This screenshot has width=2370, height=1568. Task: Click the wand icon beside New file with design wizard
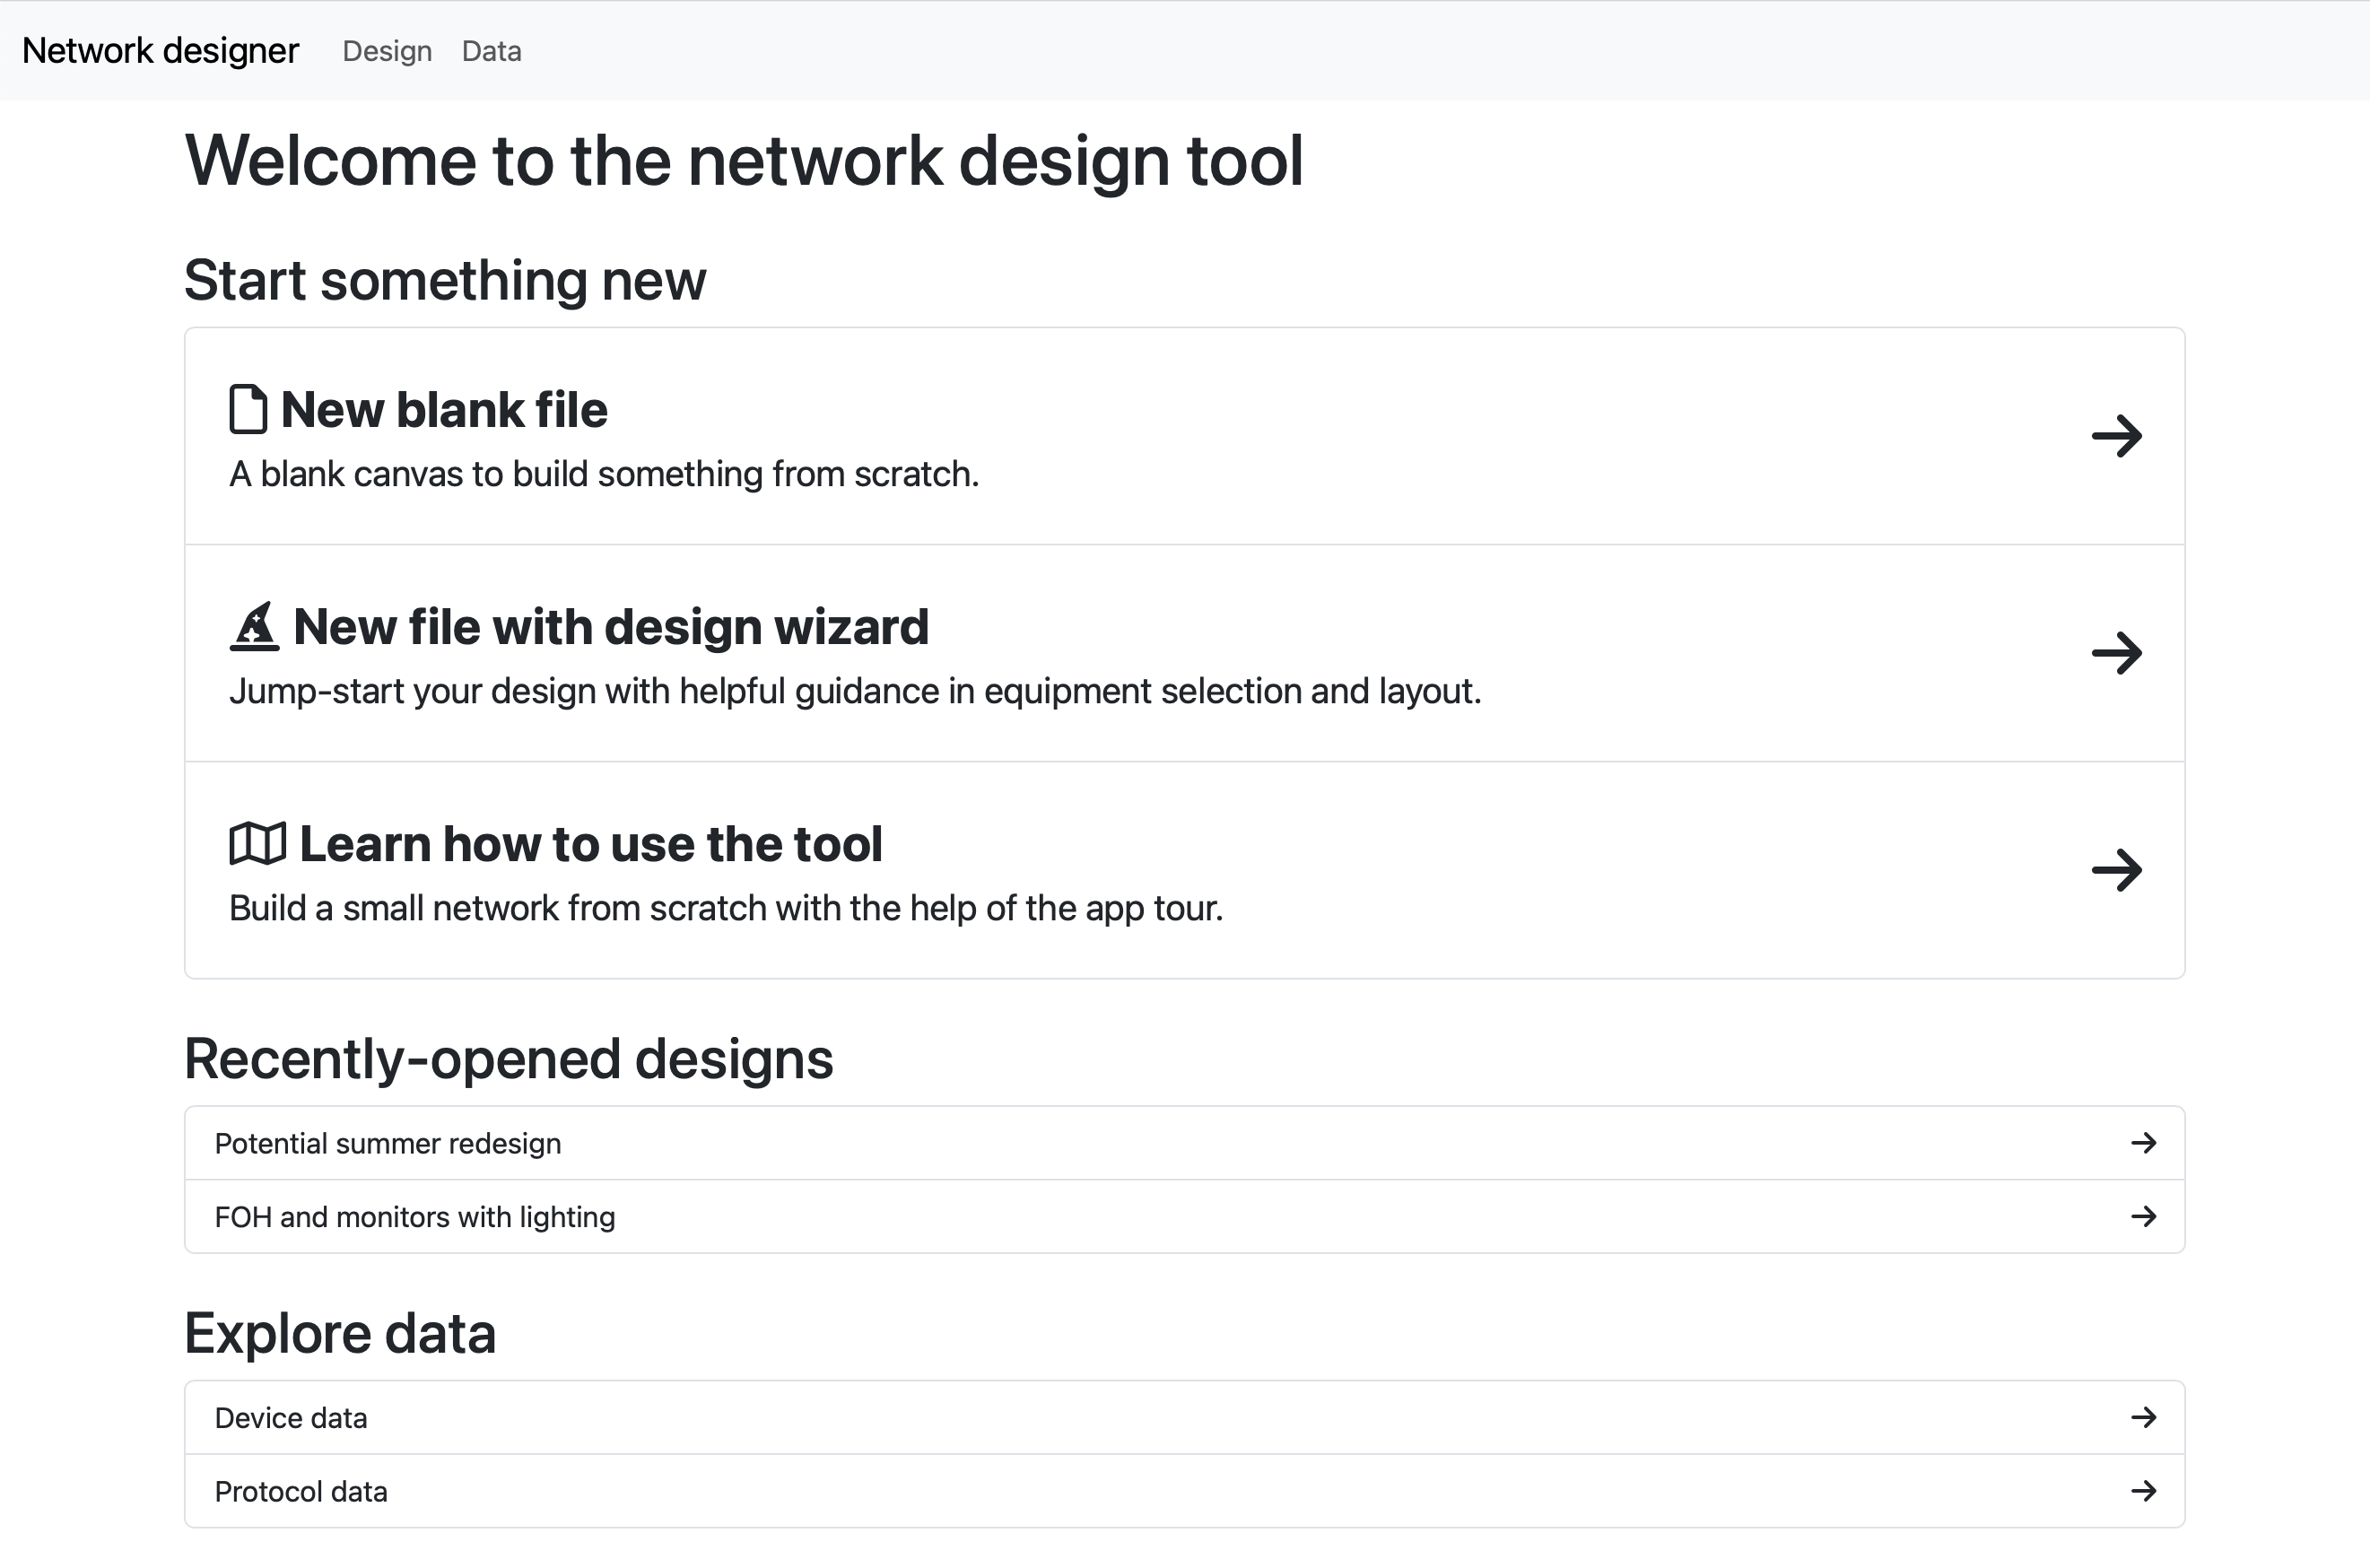point(256,626)
